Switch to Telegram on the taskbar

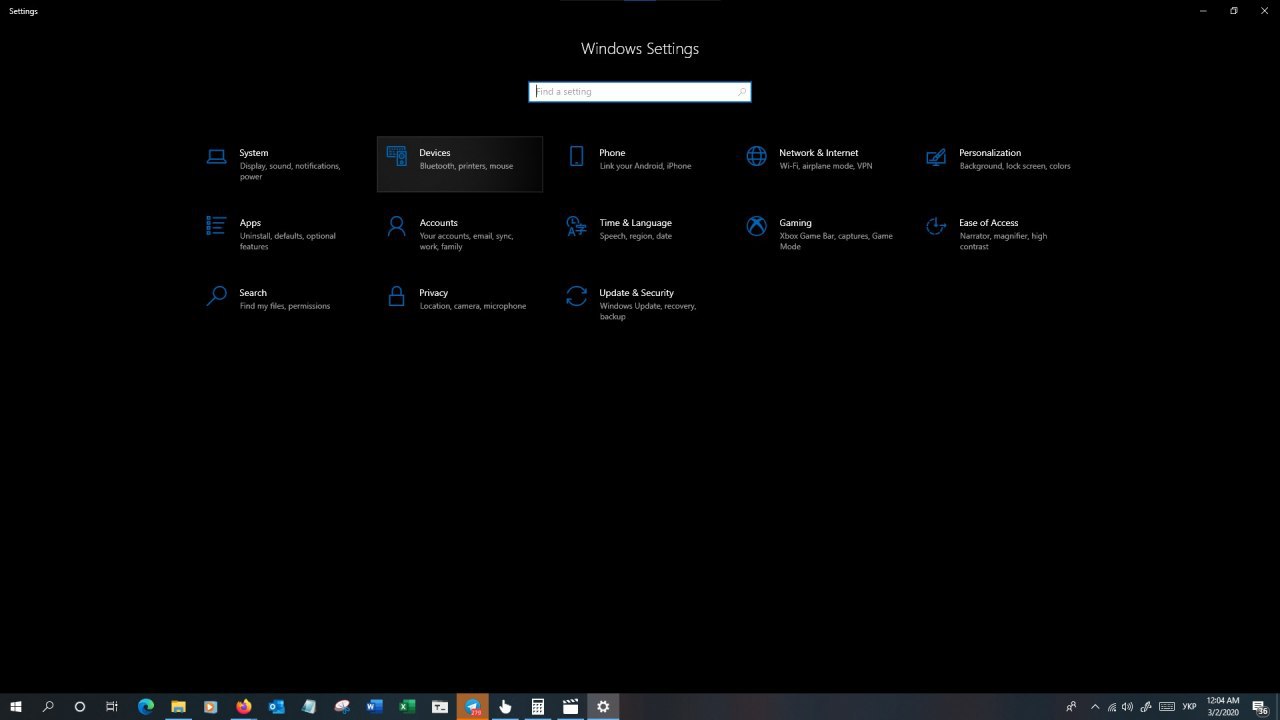click(473, 707)
